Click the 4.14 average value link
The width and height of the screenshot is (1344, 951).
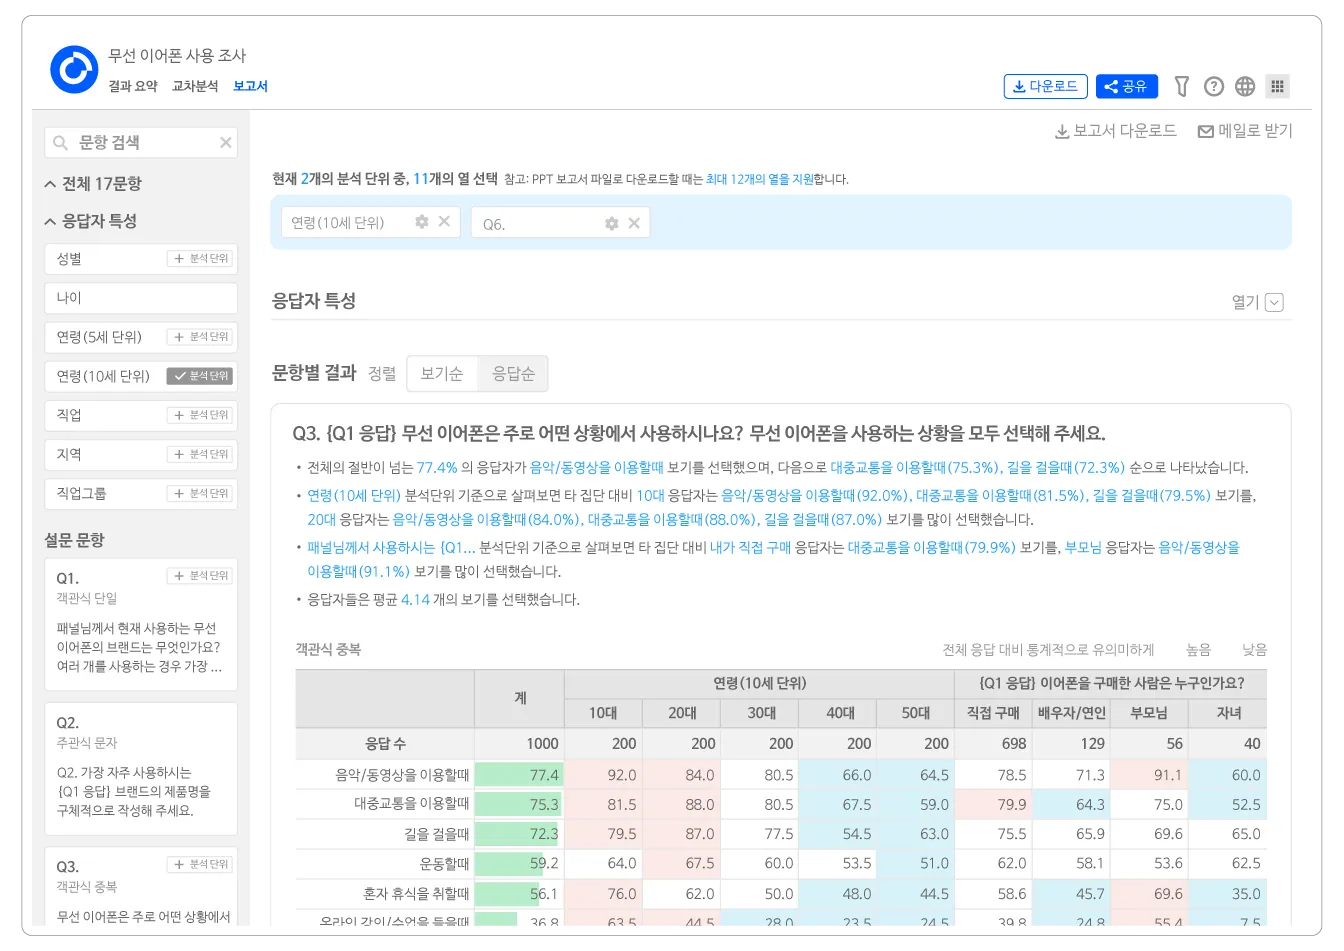415,600
